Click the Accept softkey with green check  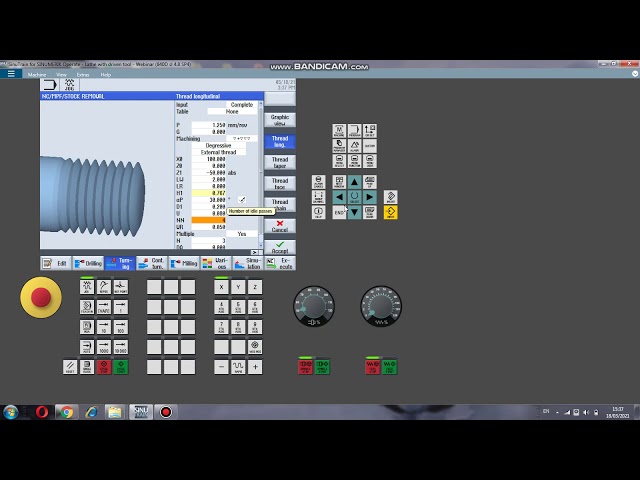coord(280,247)
